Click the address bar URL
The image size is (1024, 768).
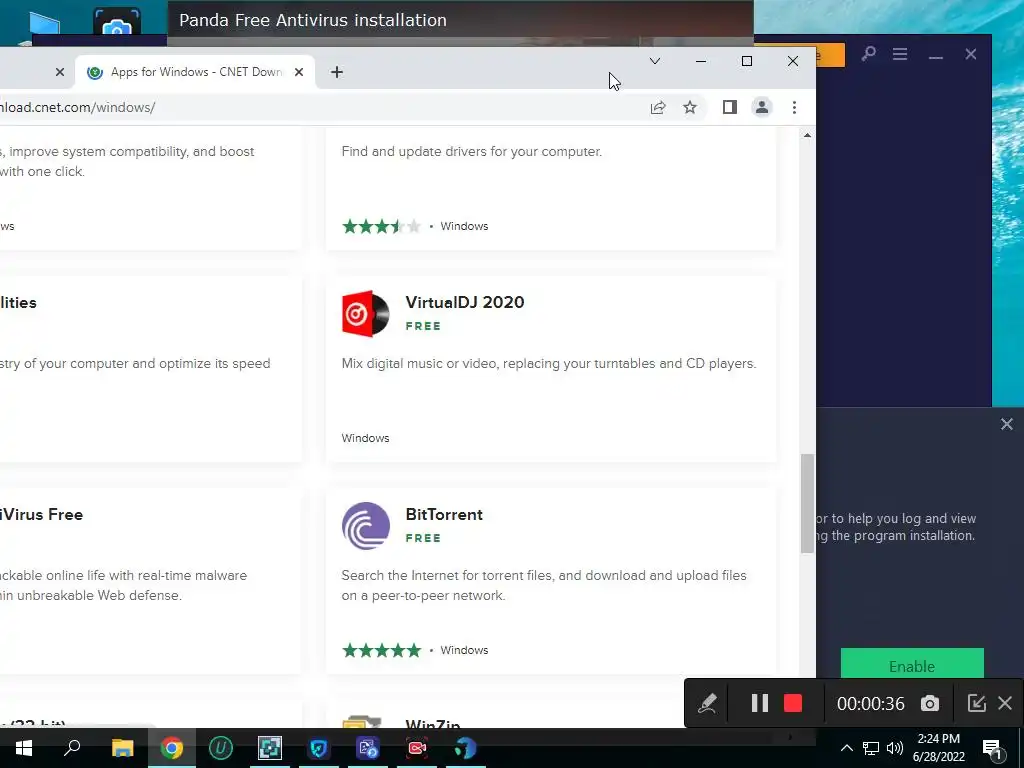pyautogui.click(x=78, y=107)
